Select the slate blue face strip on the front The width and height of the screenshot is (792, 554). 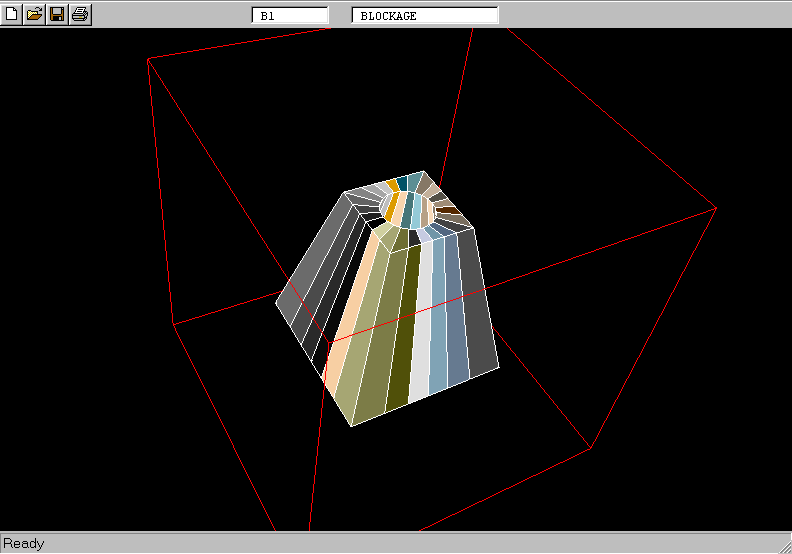456,320
